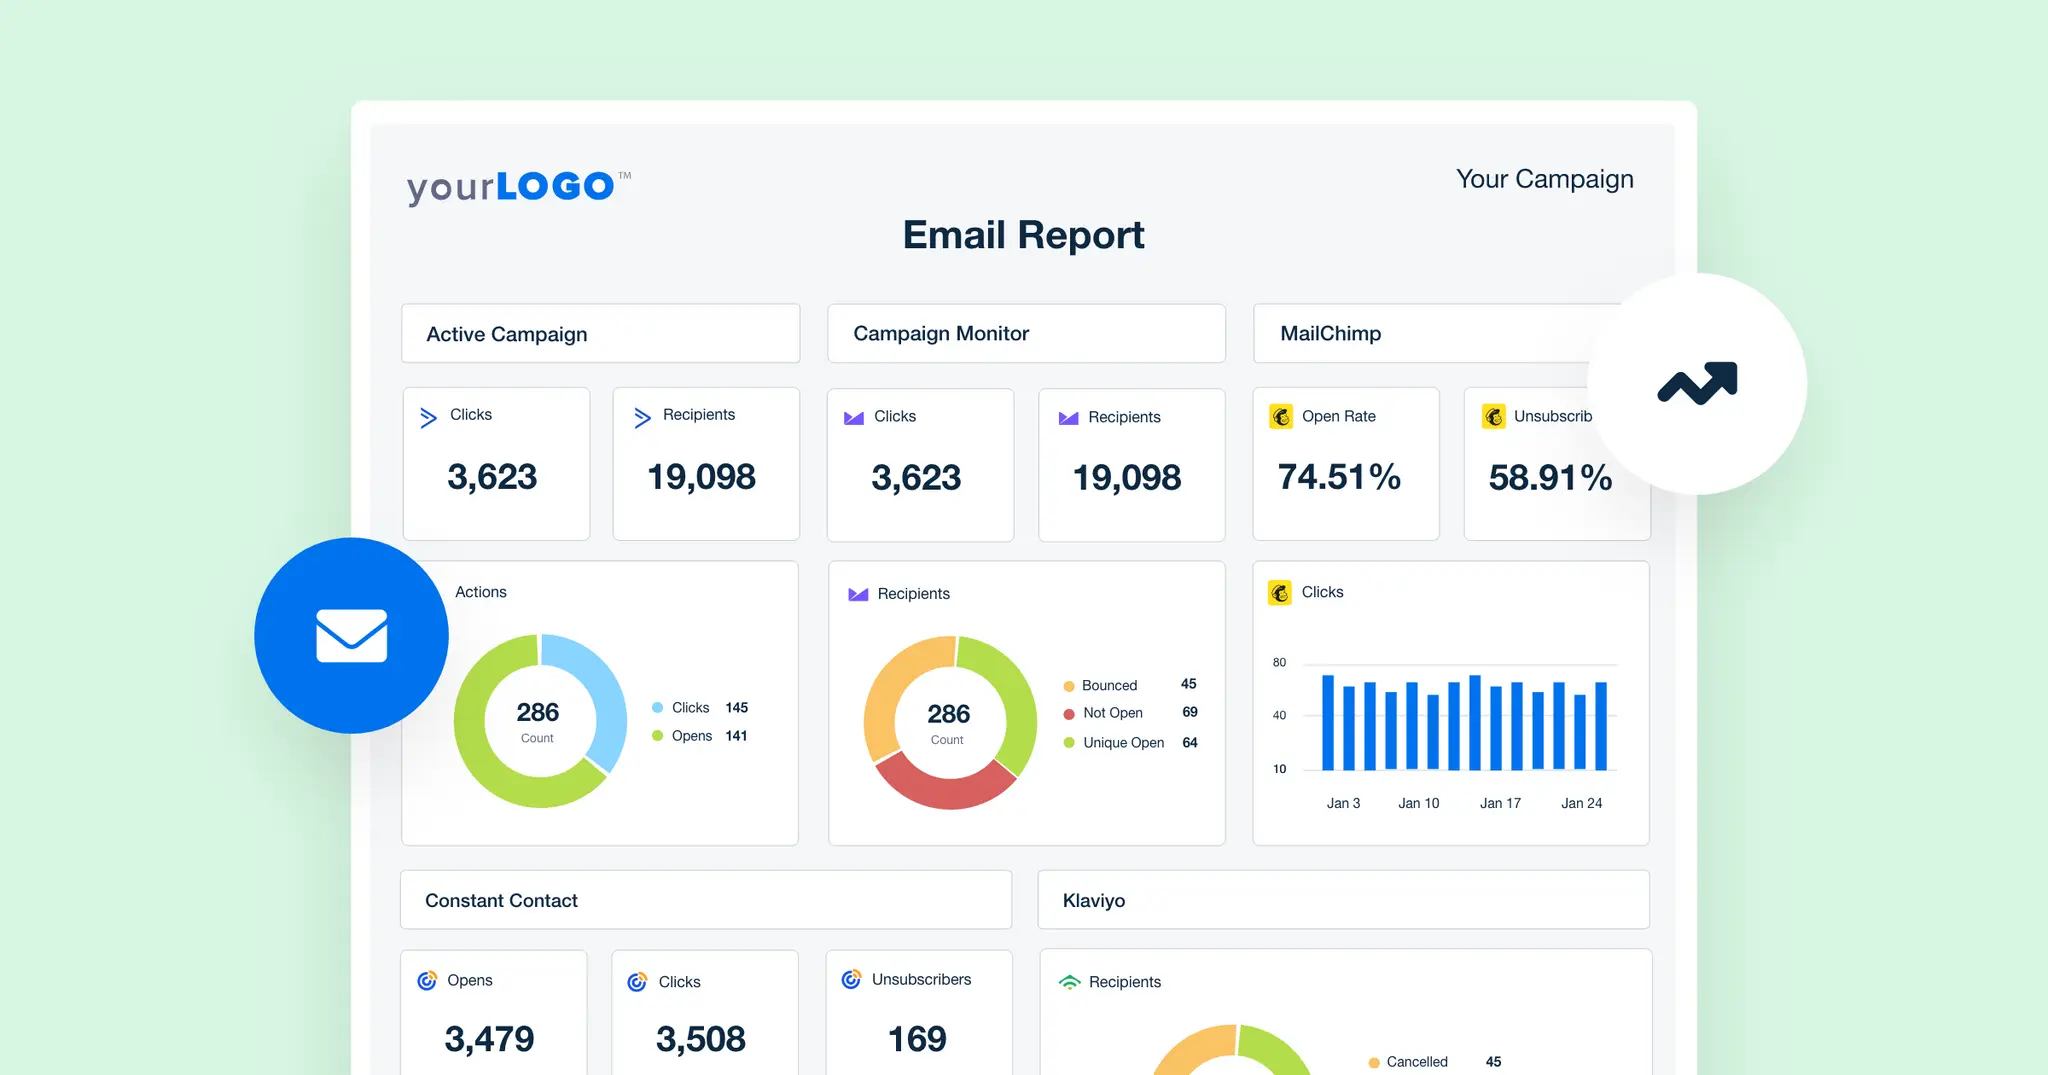This screenshot has width=2048, height=1075.
Task: Click the Campaign Monitor envelope icon beside Recipients
Action: point(1069,417)
